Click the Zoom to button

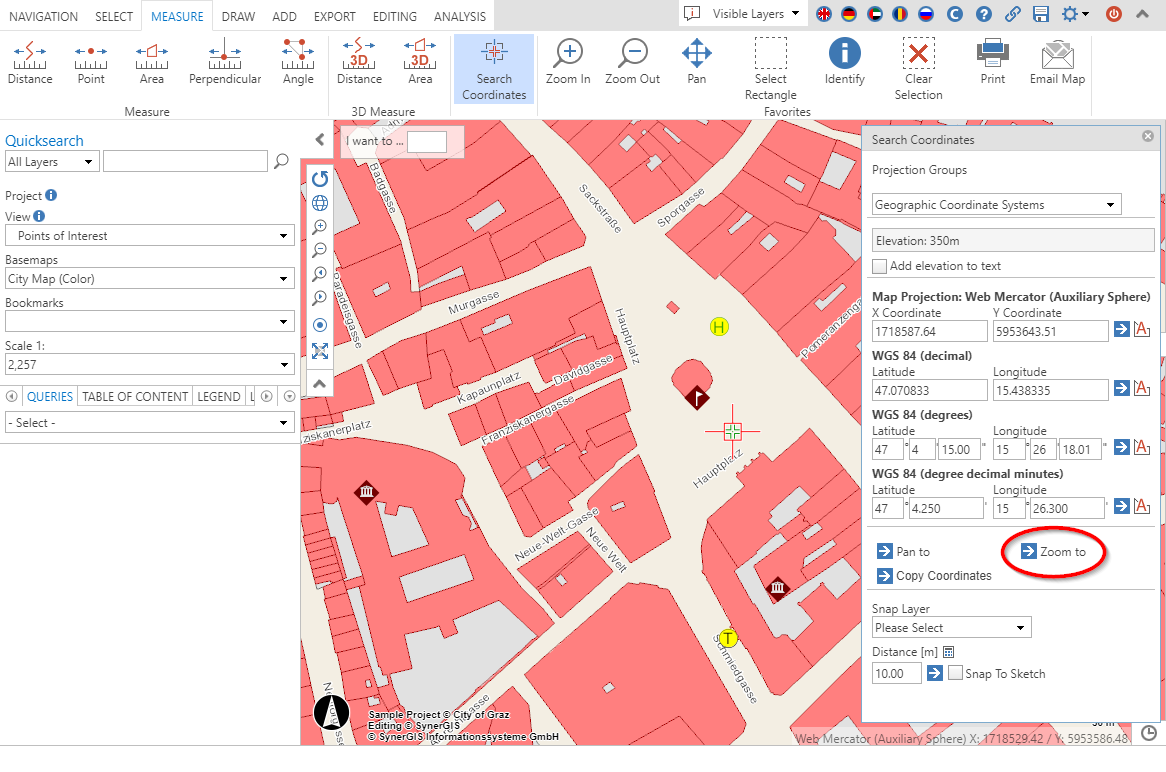coord(1051,551)
